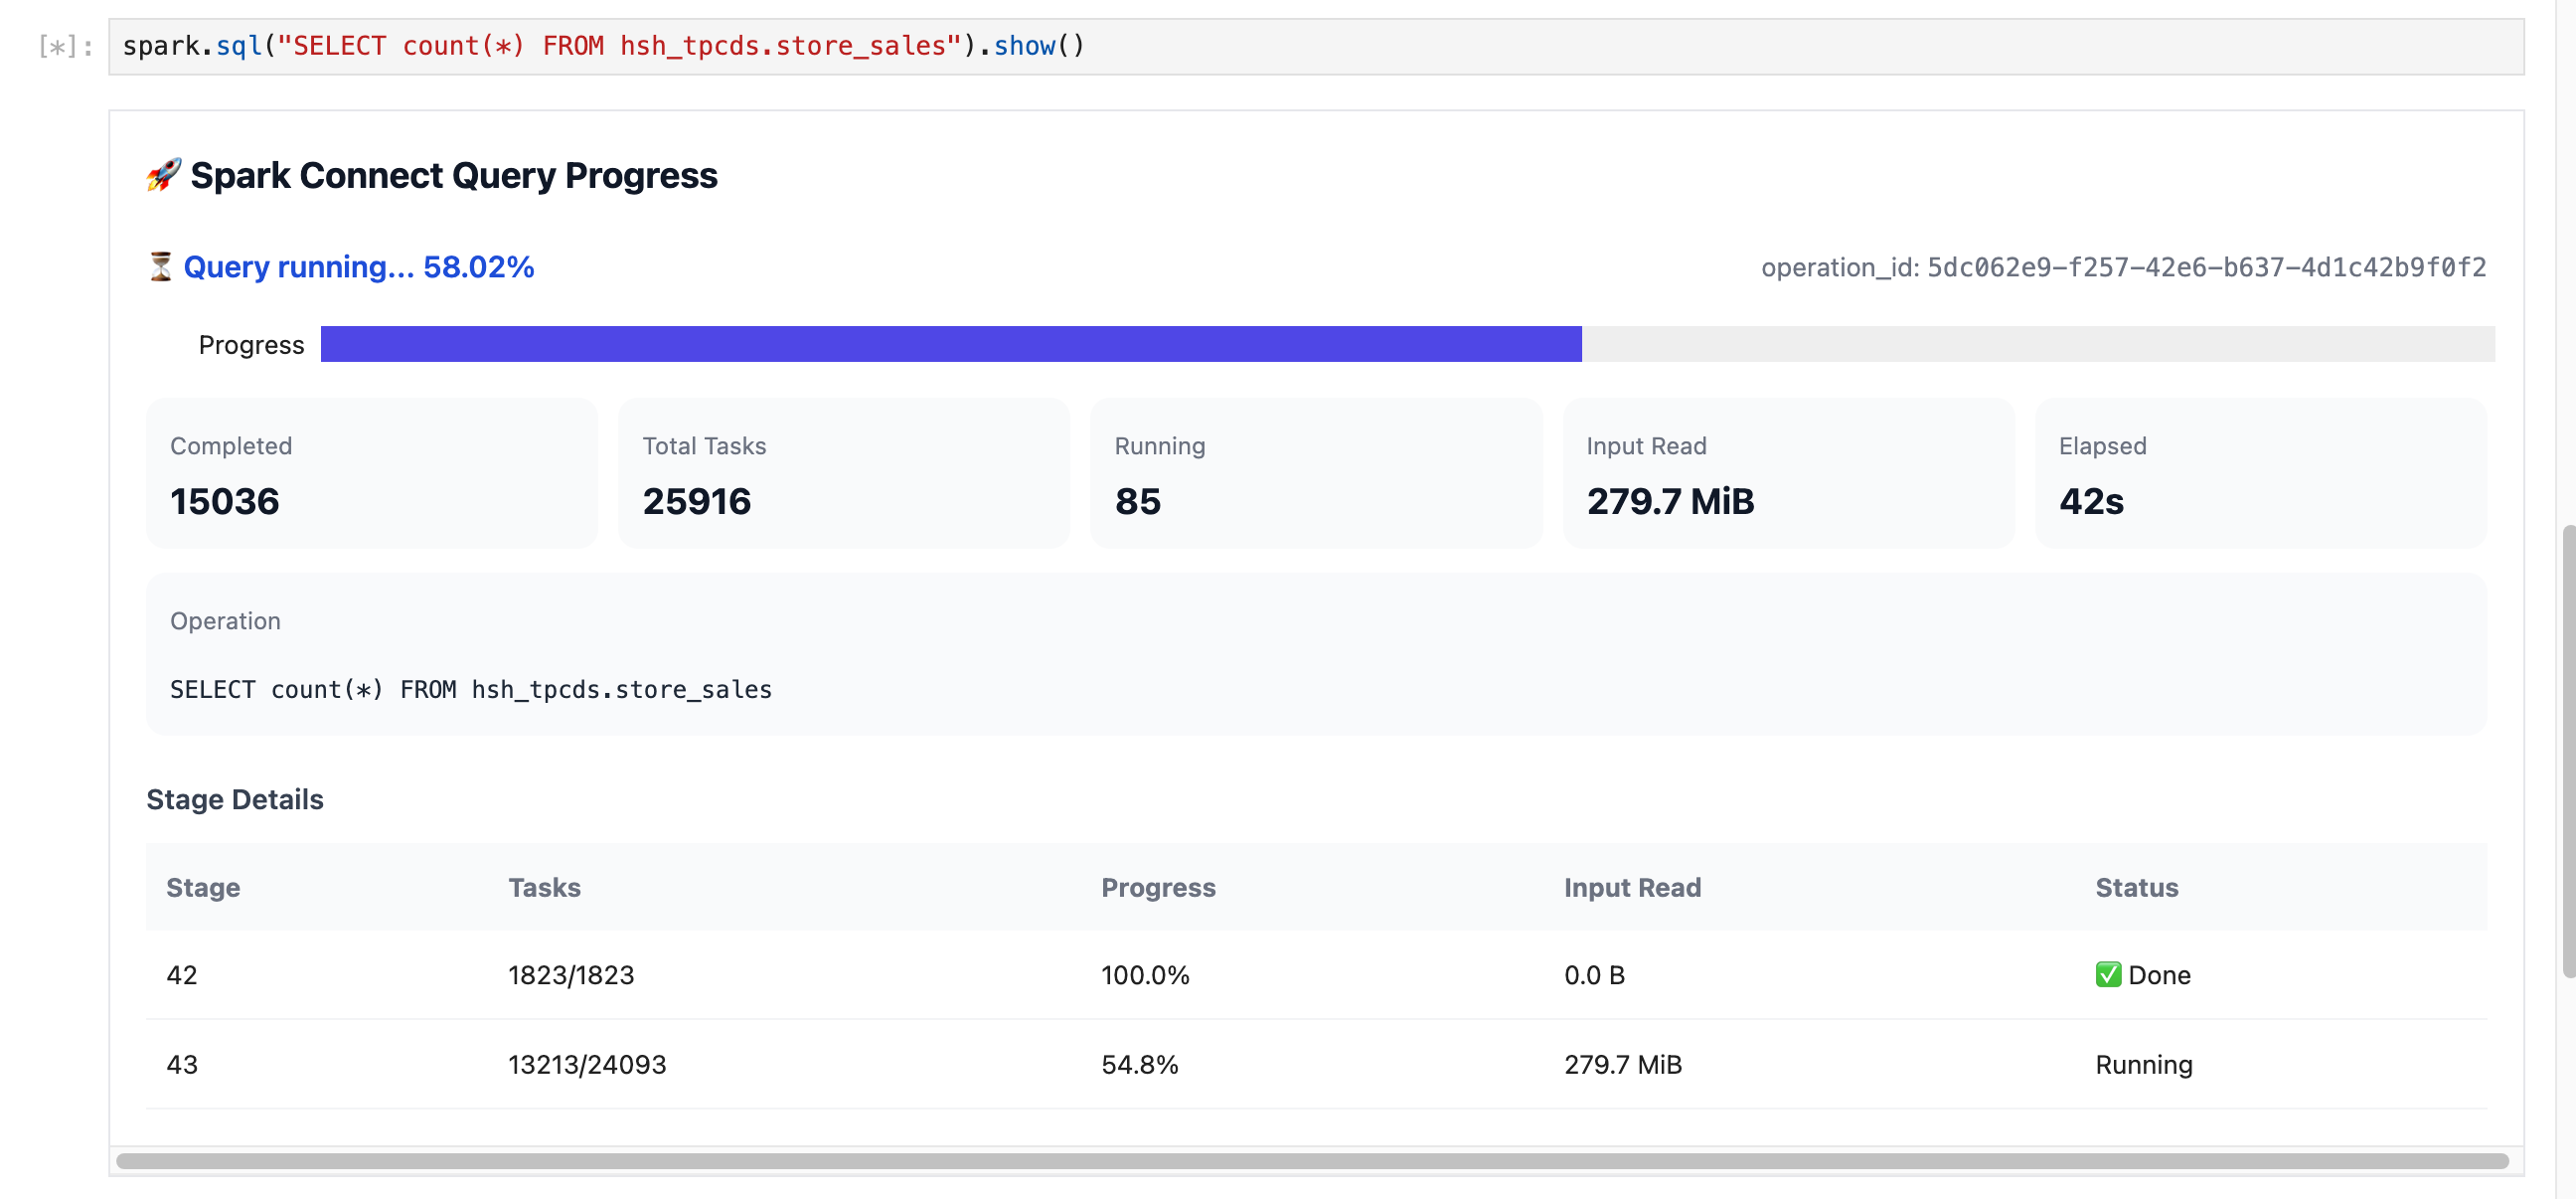Click the Running 85 card
This screenshot has height=1199, width=2576.
pyautogui.click(x=1316, y=474)
